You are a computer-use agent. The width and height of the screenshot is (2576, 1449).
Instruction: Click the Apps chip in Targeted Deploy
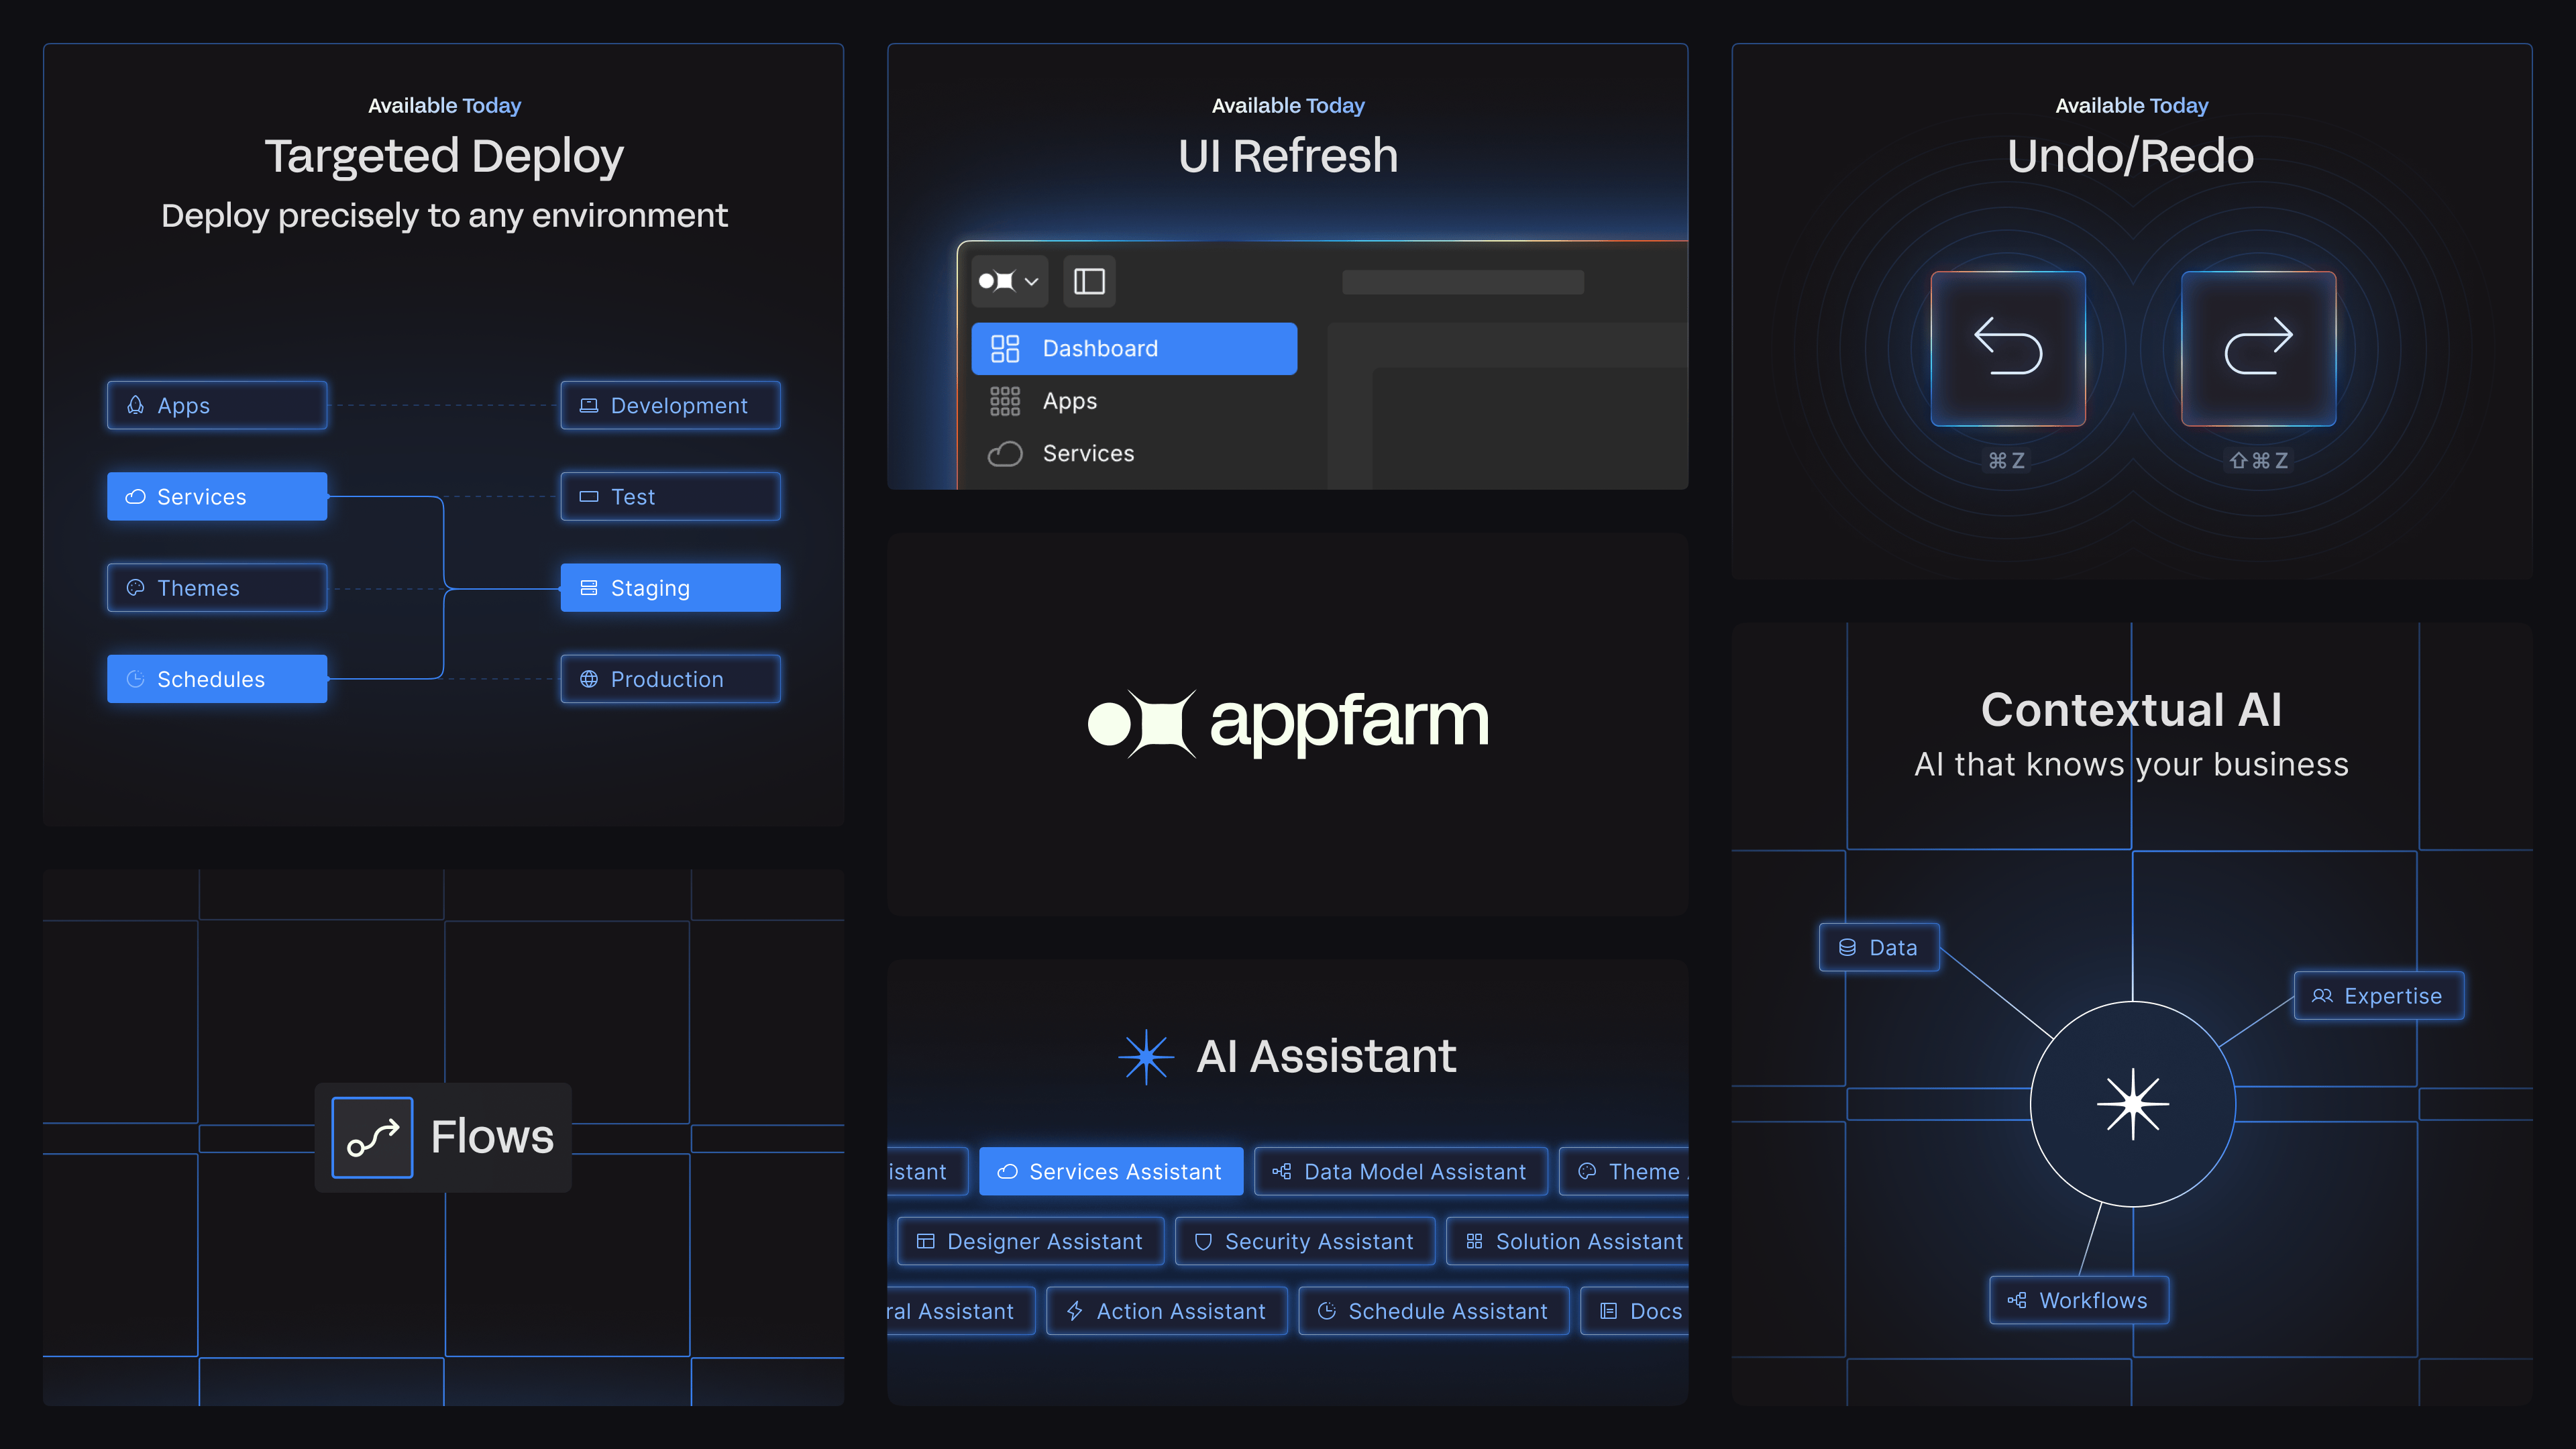click(x=217, y=405)
